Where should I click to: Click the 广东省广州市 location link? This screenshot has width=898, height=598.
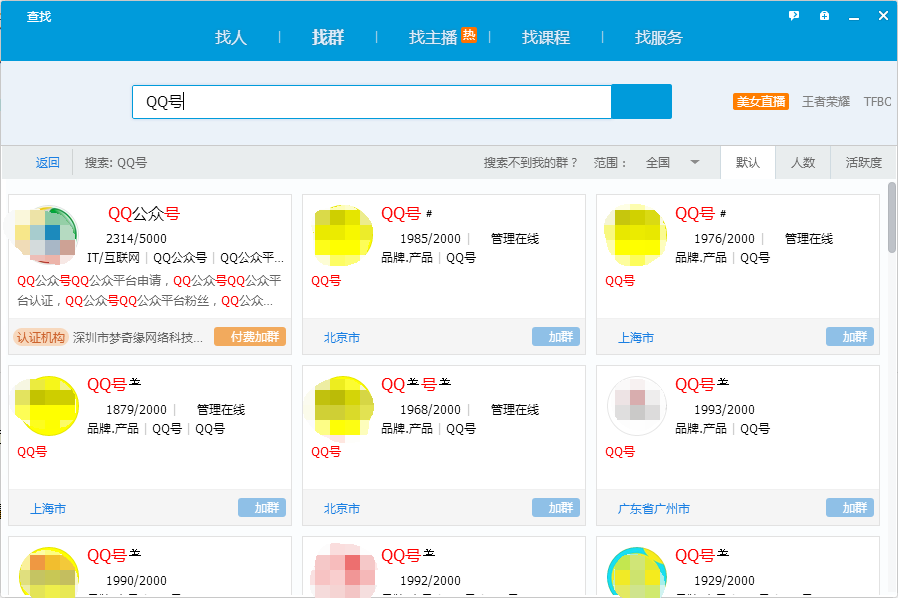pyautogui.click(x=653, y=509)
